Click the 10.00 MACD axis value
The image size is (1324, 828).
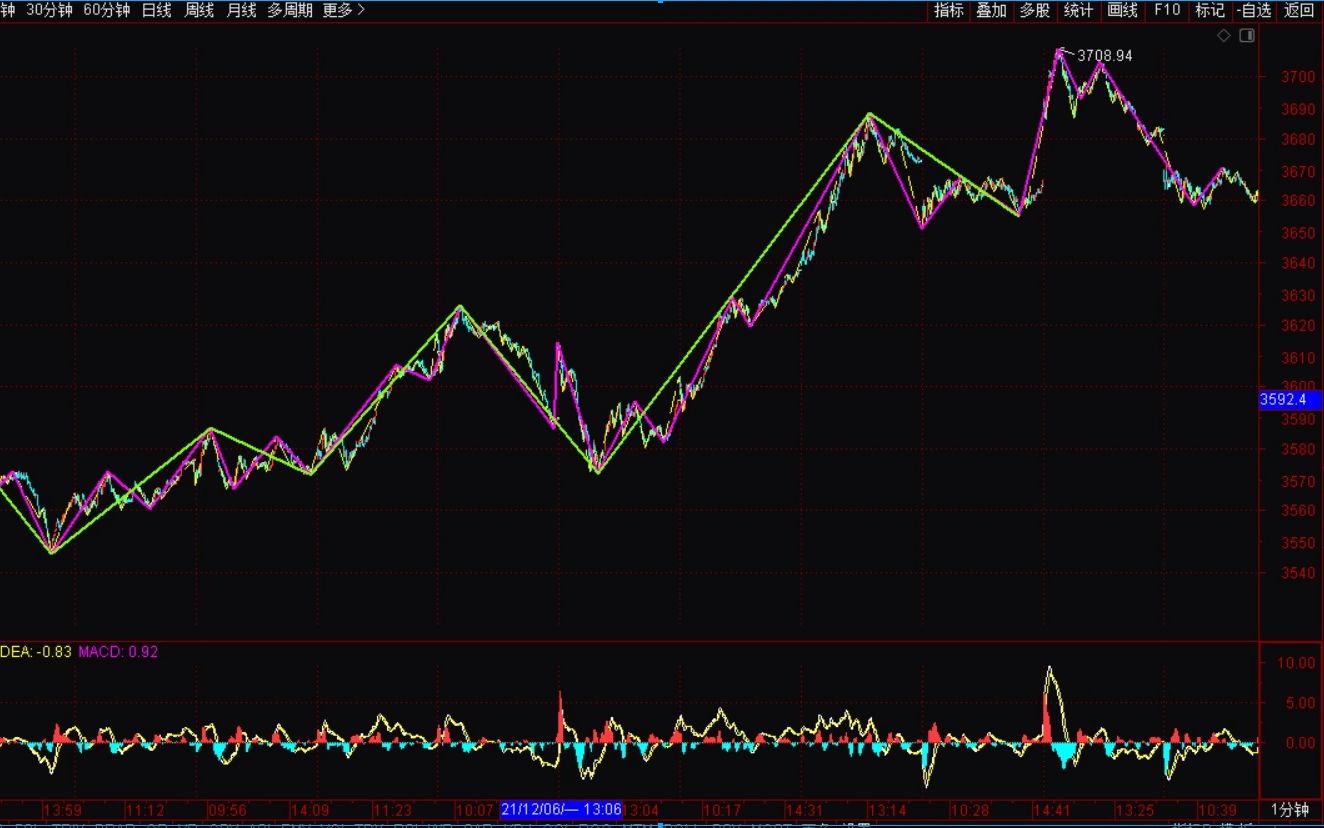tap(1295, 662)
